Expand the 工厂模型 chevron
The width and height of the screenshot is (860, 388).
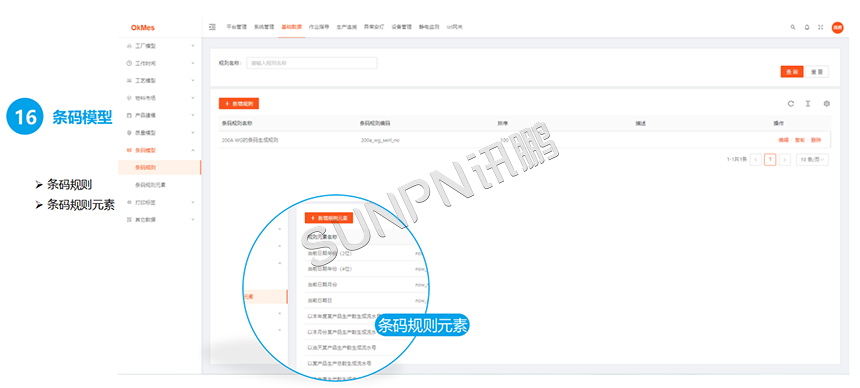click(193, 46)
